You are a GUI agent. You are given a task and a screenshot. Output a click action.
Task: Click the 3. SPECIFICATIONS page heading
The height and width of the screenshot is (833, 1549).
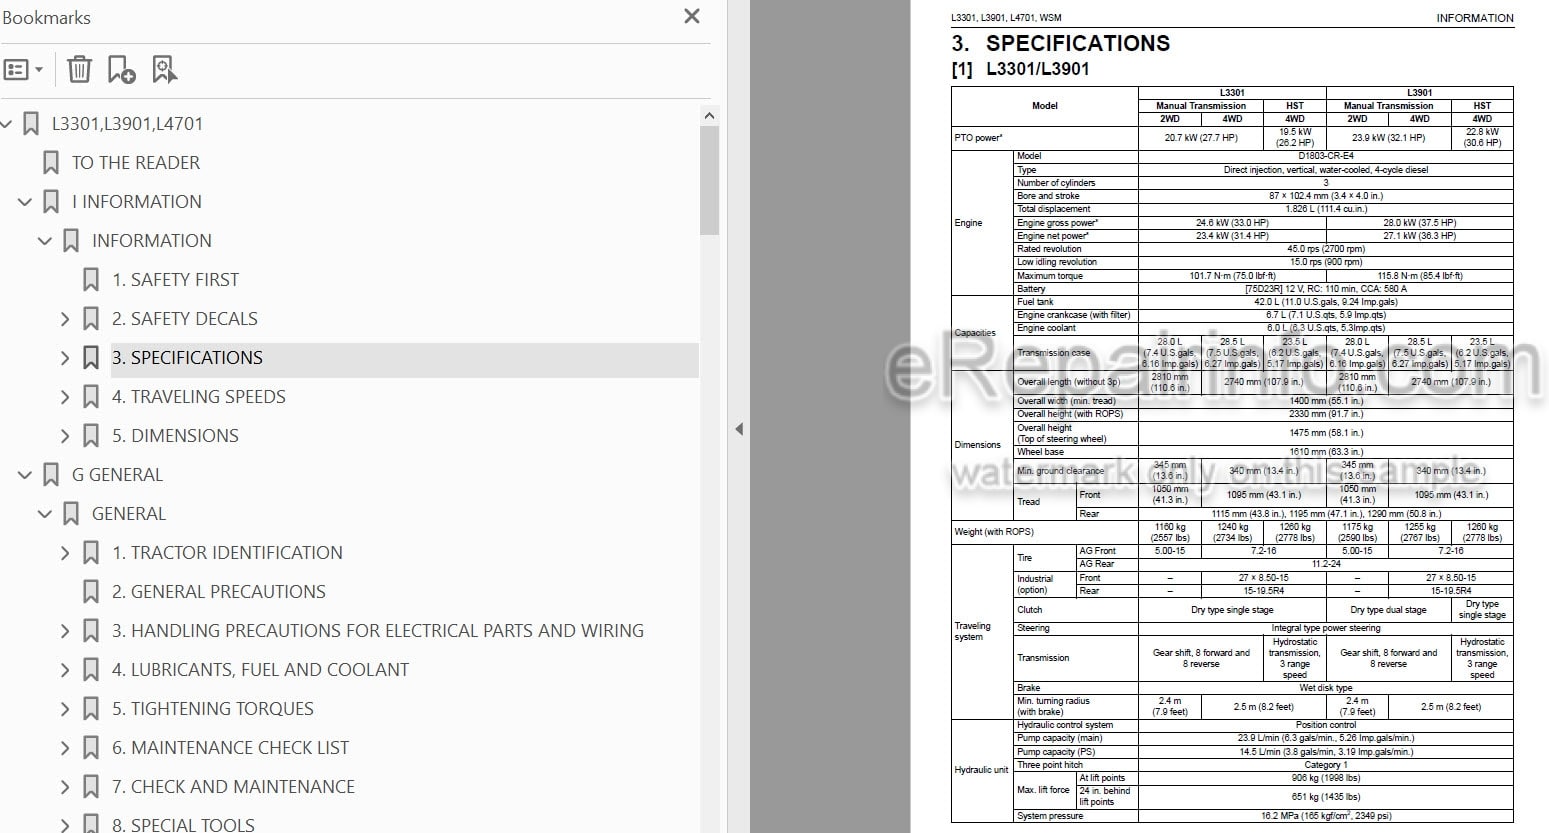point(1060,43)
